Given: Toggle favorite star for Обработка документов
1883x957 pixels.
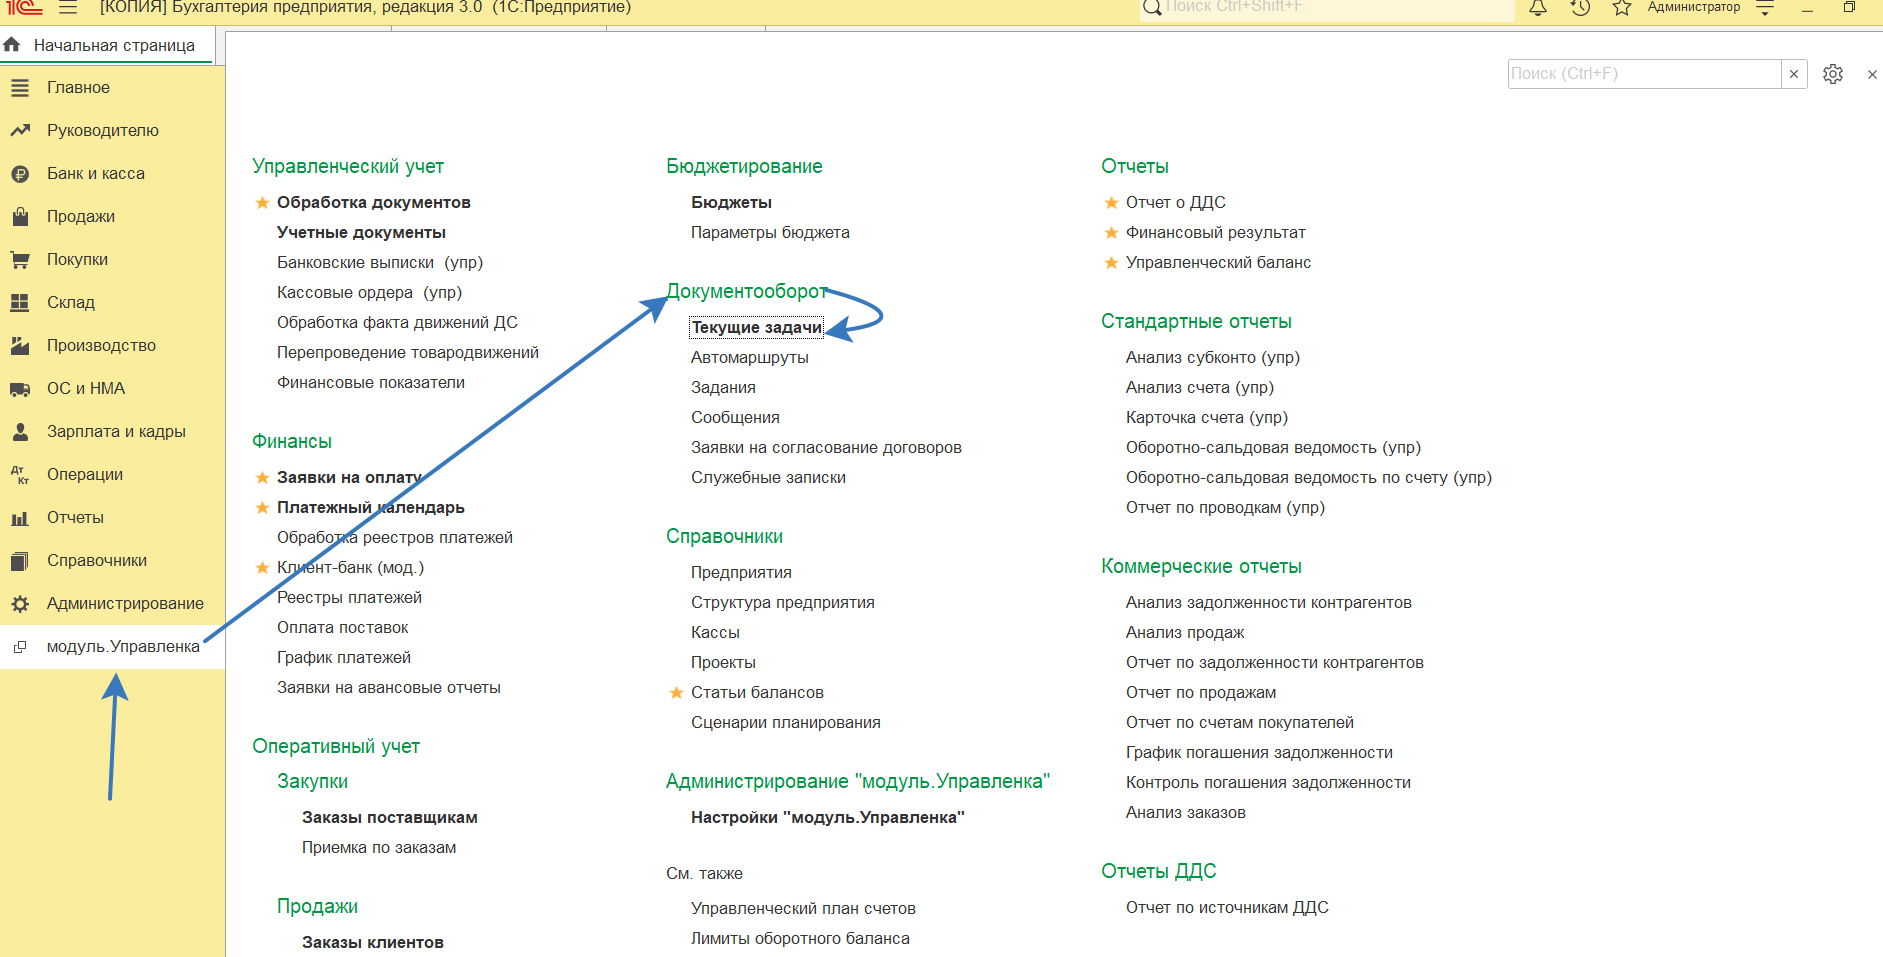Looking at the screenshot, I should 262,203.
